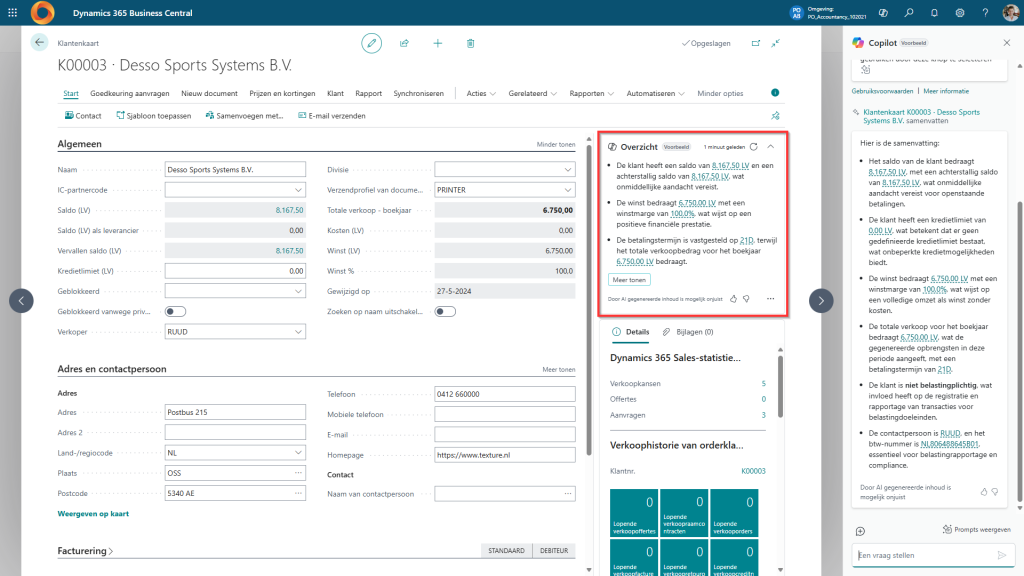Toggle Geblokkeerd vanwege privacy switch
The height and width of the screenshot is (576, 1024).
(175, 312)
